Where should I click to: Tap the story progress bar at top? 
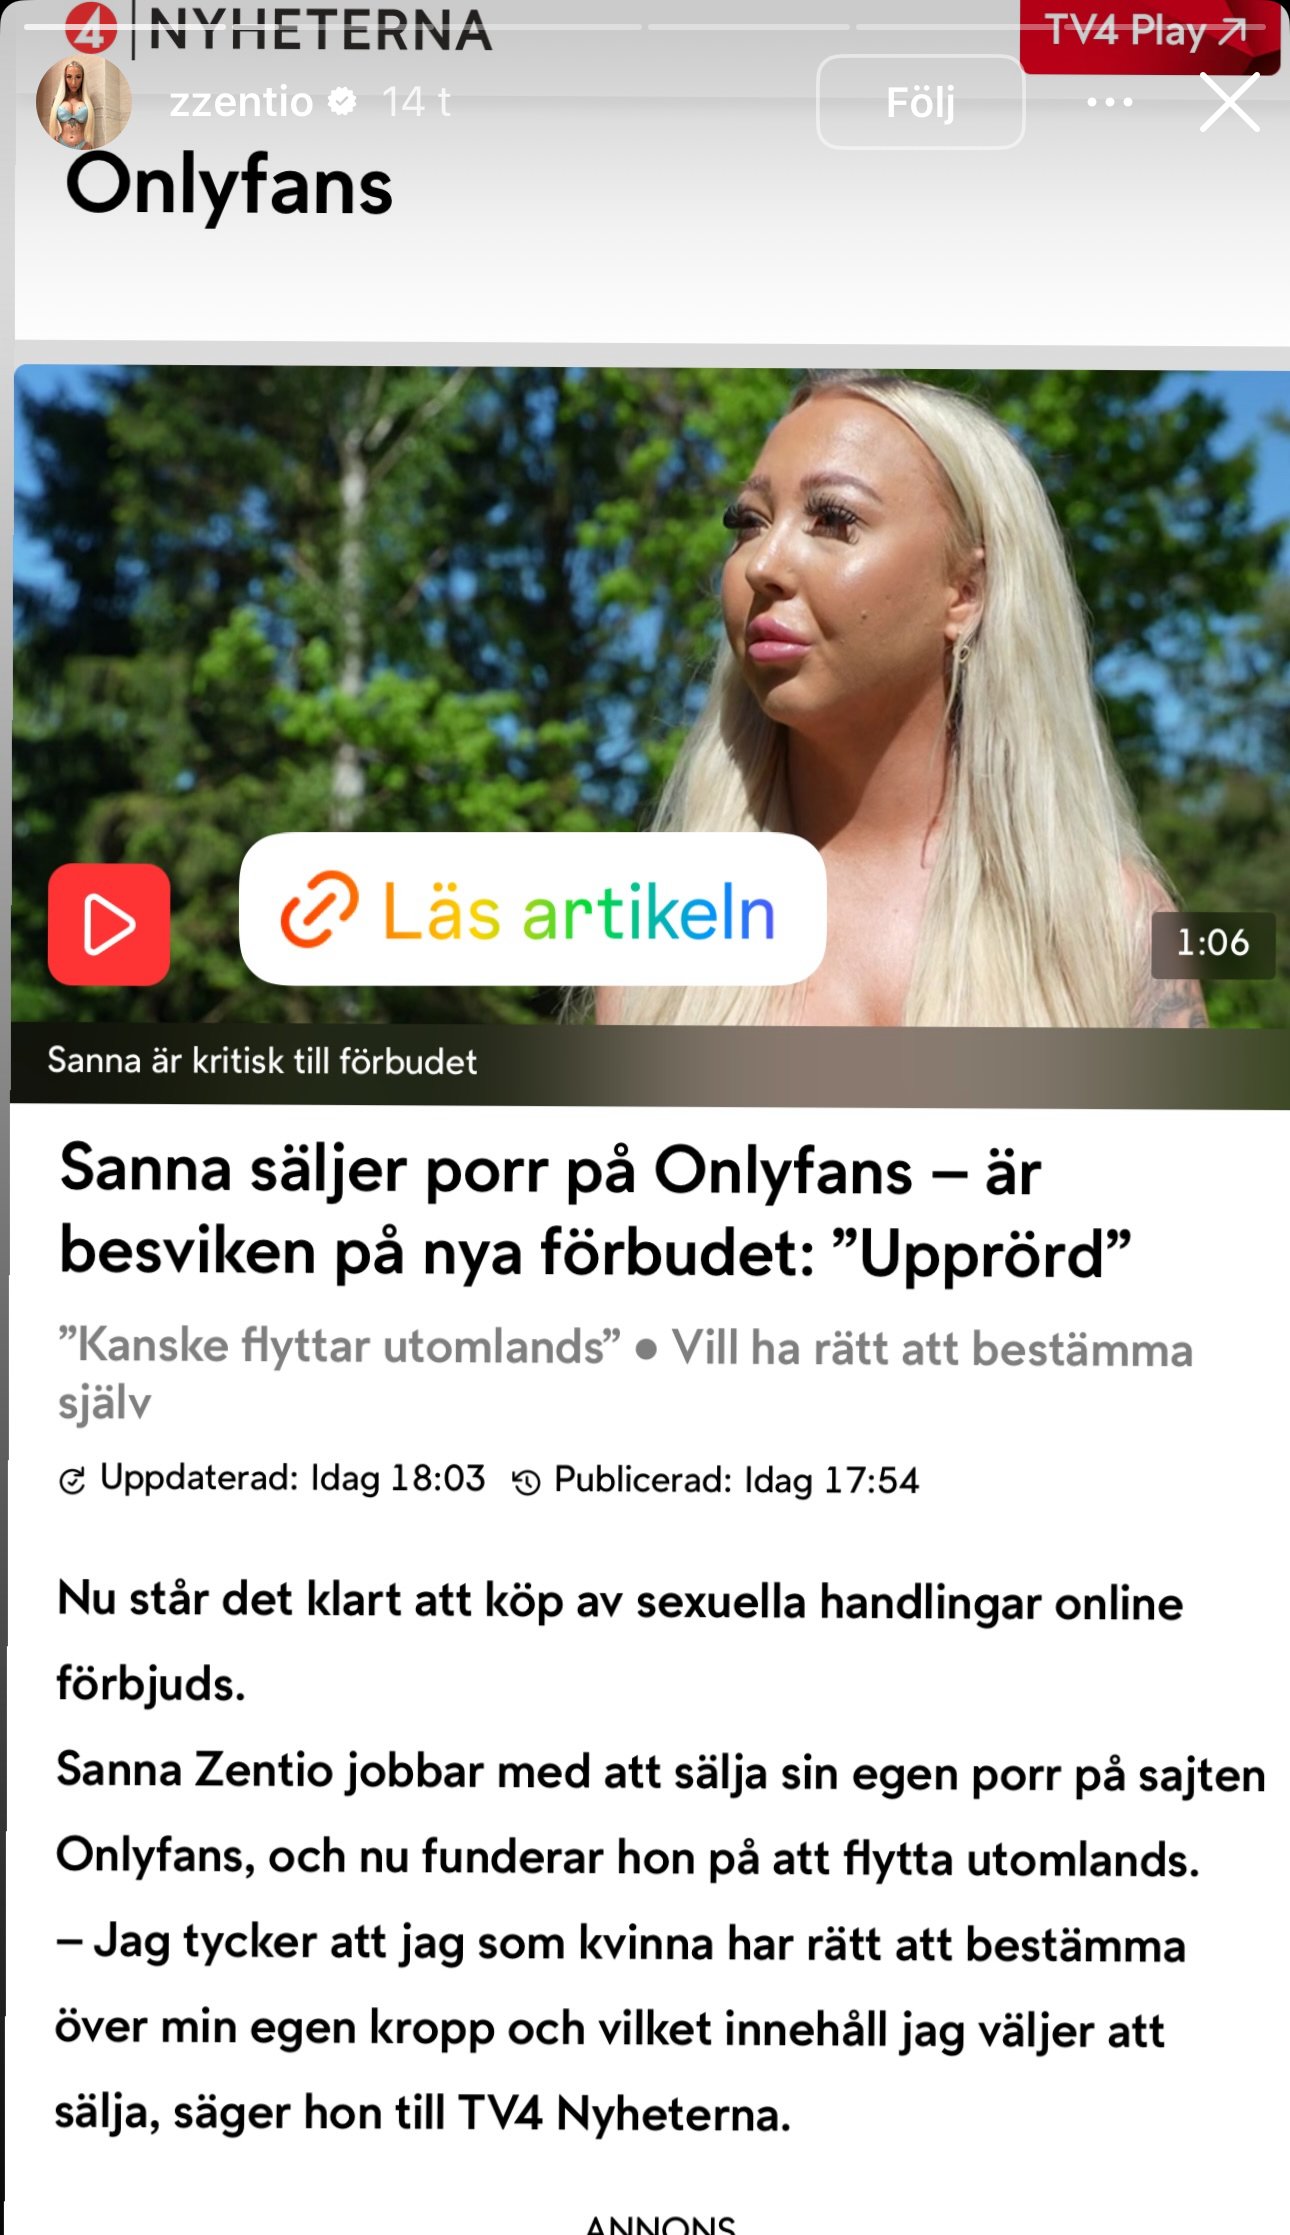(645, 27)
